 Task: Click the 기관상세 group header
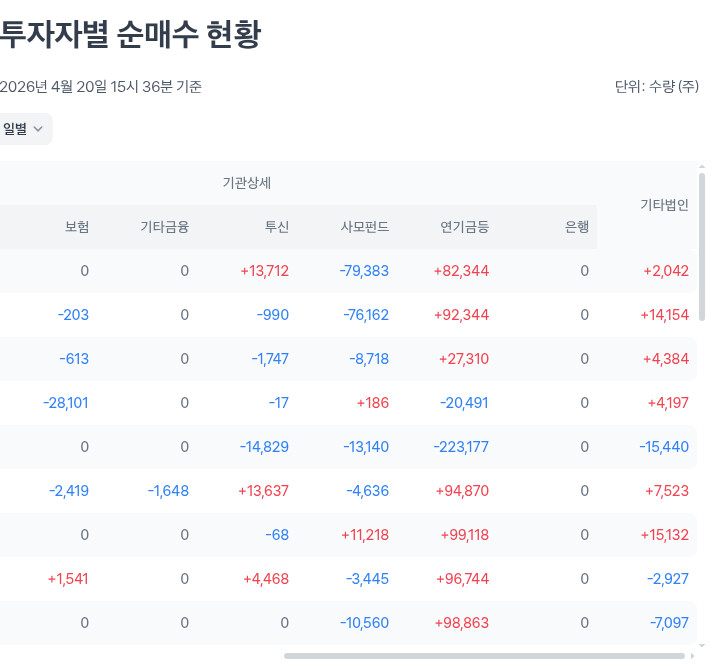[247, 183]
